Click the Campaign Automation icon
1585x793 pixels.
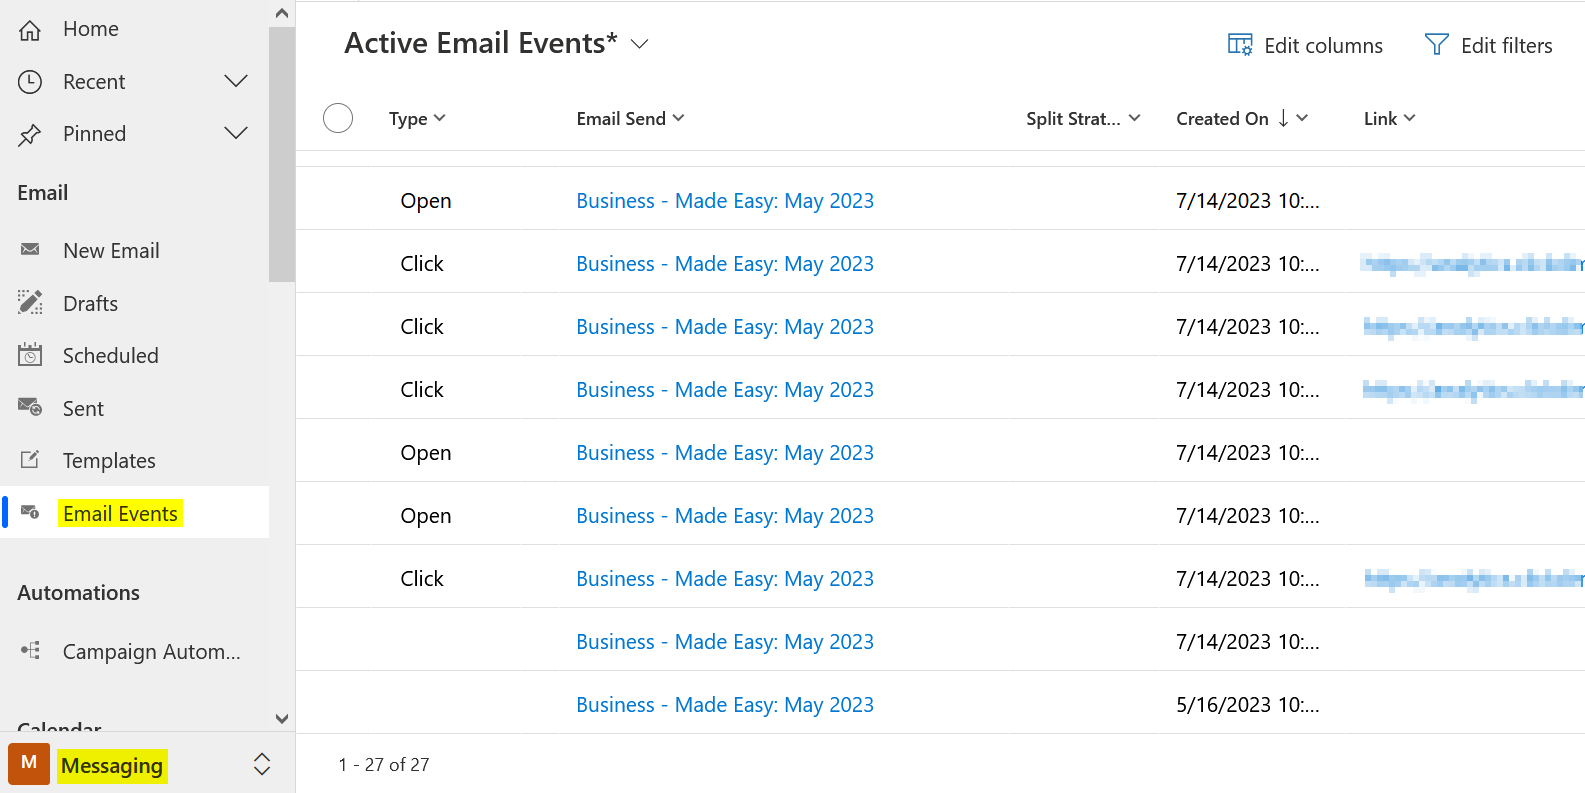(30, 651)
